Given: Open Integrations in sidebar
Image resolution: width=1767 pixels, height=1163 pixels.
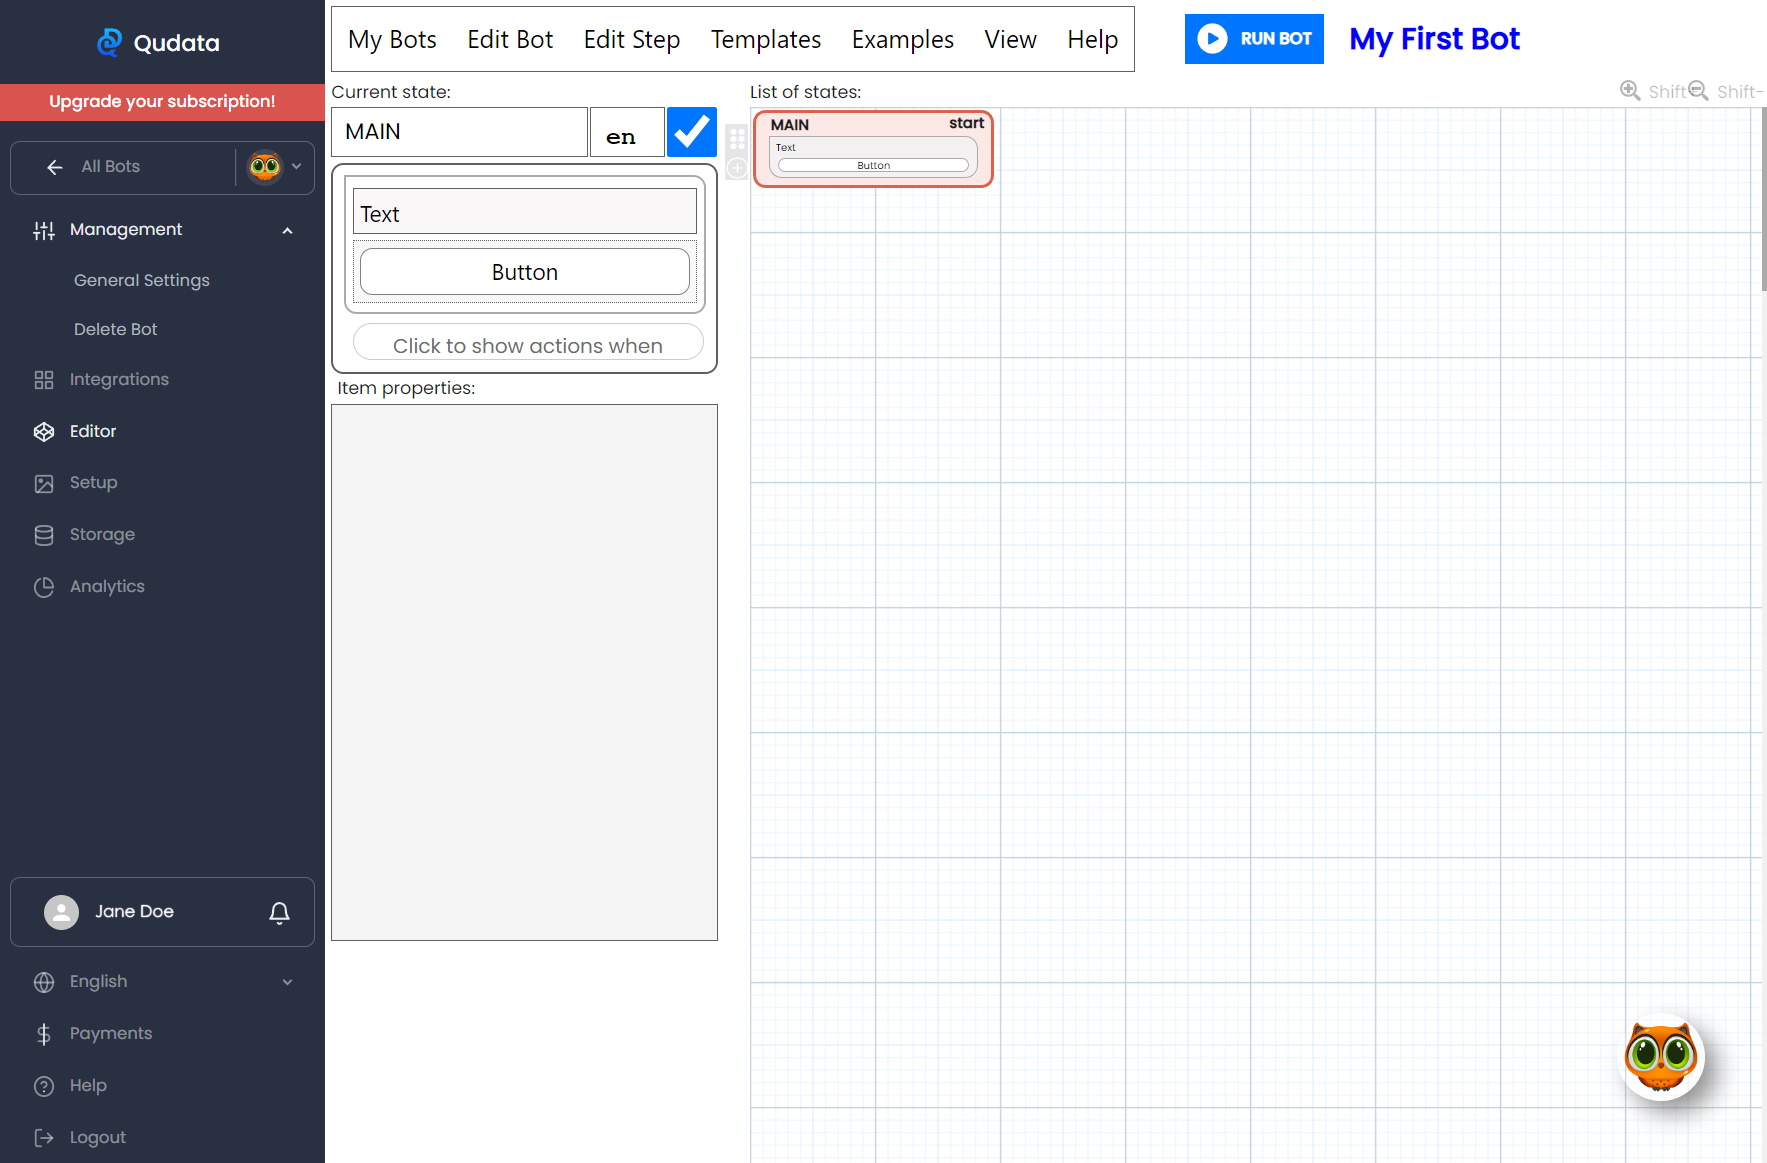Looking at the screenshot, I should point(119,379).
